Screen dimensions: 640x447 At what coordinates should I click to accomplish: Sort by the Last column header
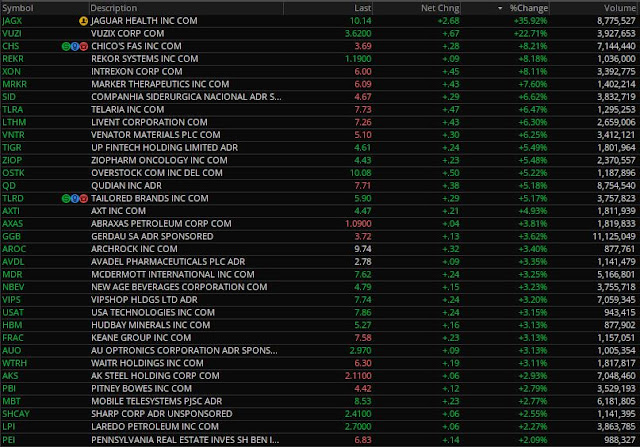[362, 8]
